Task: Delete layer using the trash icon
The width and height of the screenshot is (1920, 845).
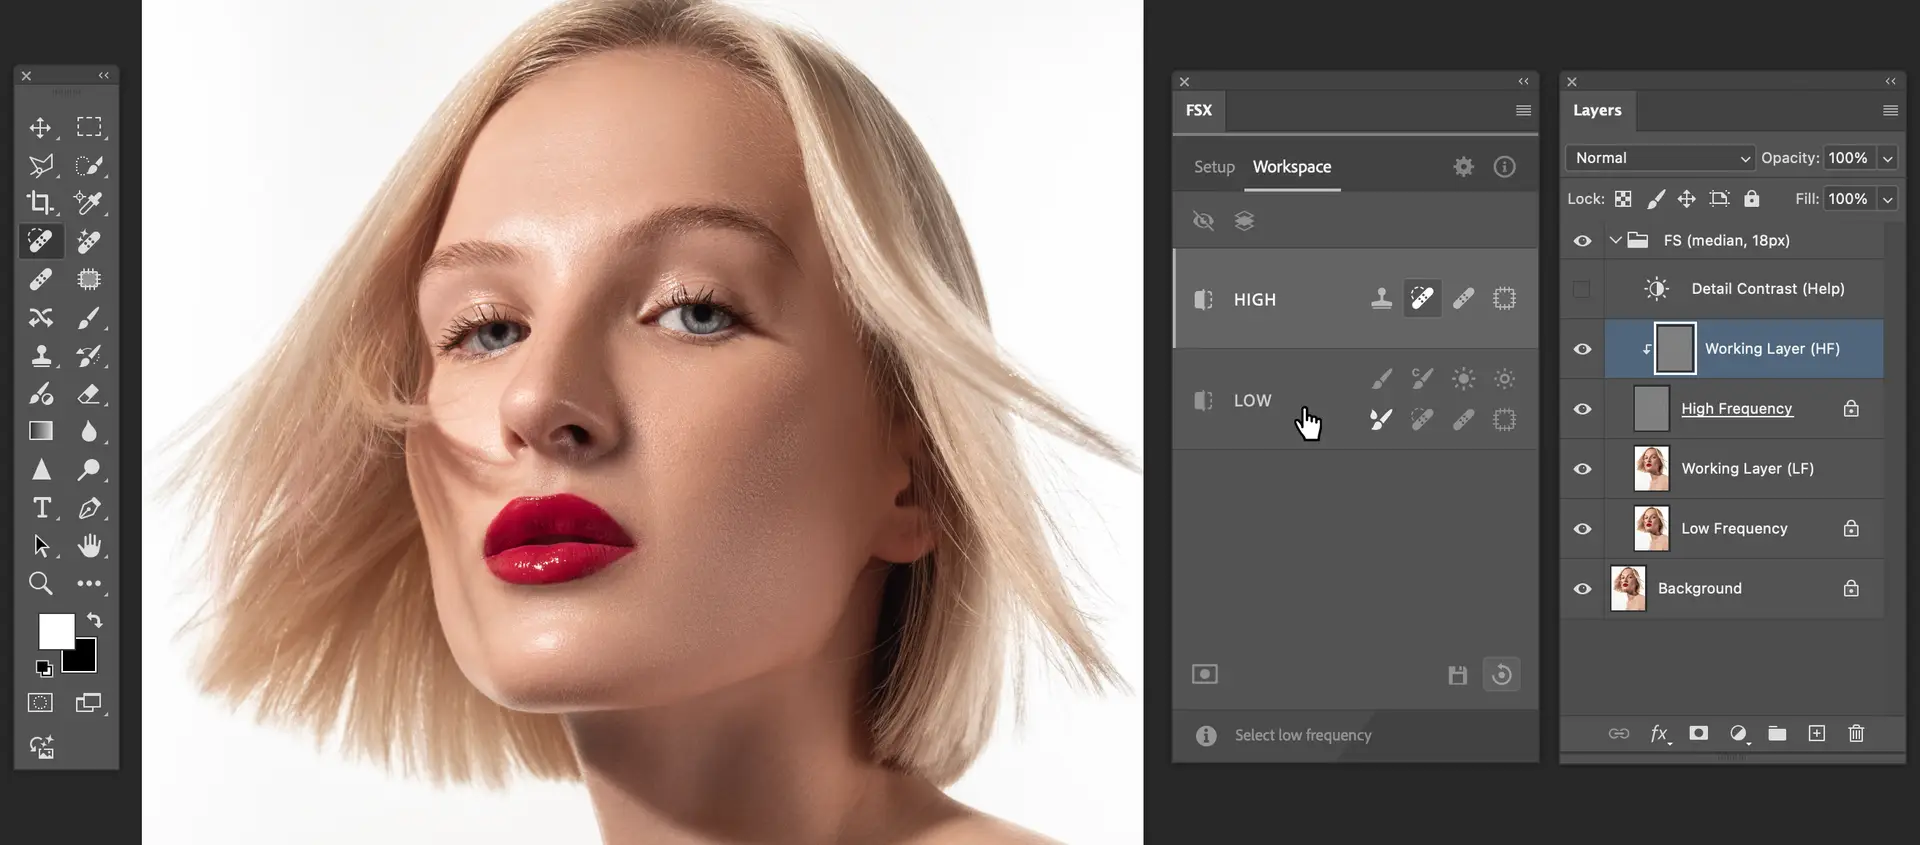Action: coord(1856,734)
